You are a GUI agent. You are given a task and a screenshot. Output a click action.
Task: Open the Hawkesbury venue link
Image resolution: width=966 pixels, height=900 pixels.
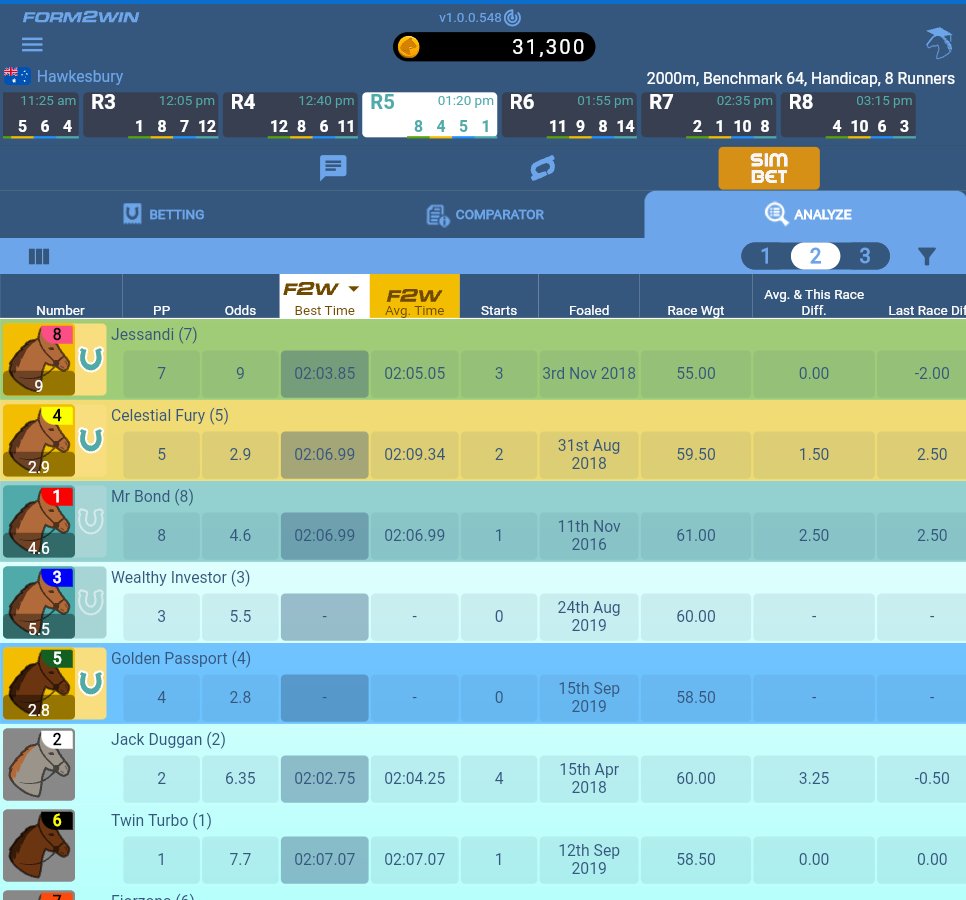pyautogui.click(x=80, y=76)
